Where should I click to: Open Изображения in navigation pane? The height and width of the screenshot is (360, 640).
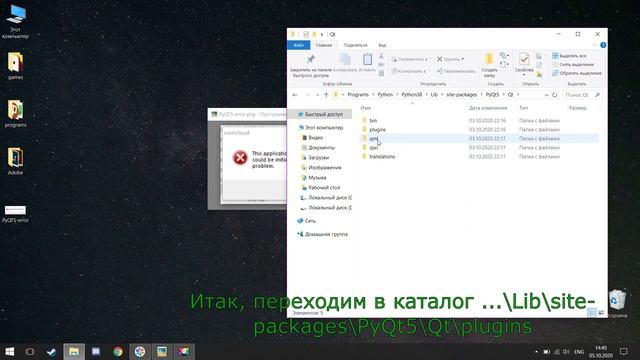321,167
